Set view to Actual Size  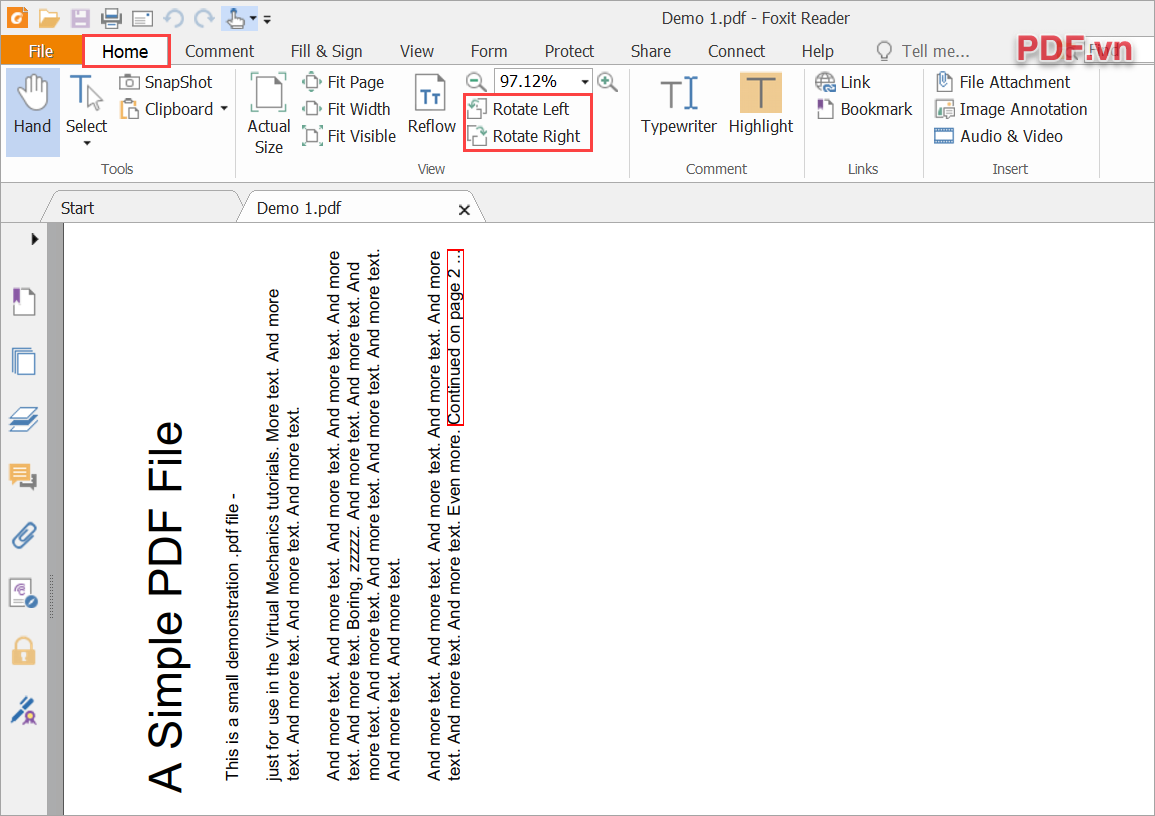(269, 114)
